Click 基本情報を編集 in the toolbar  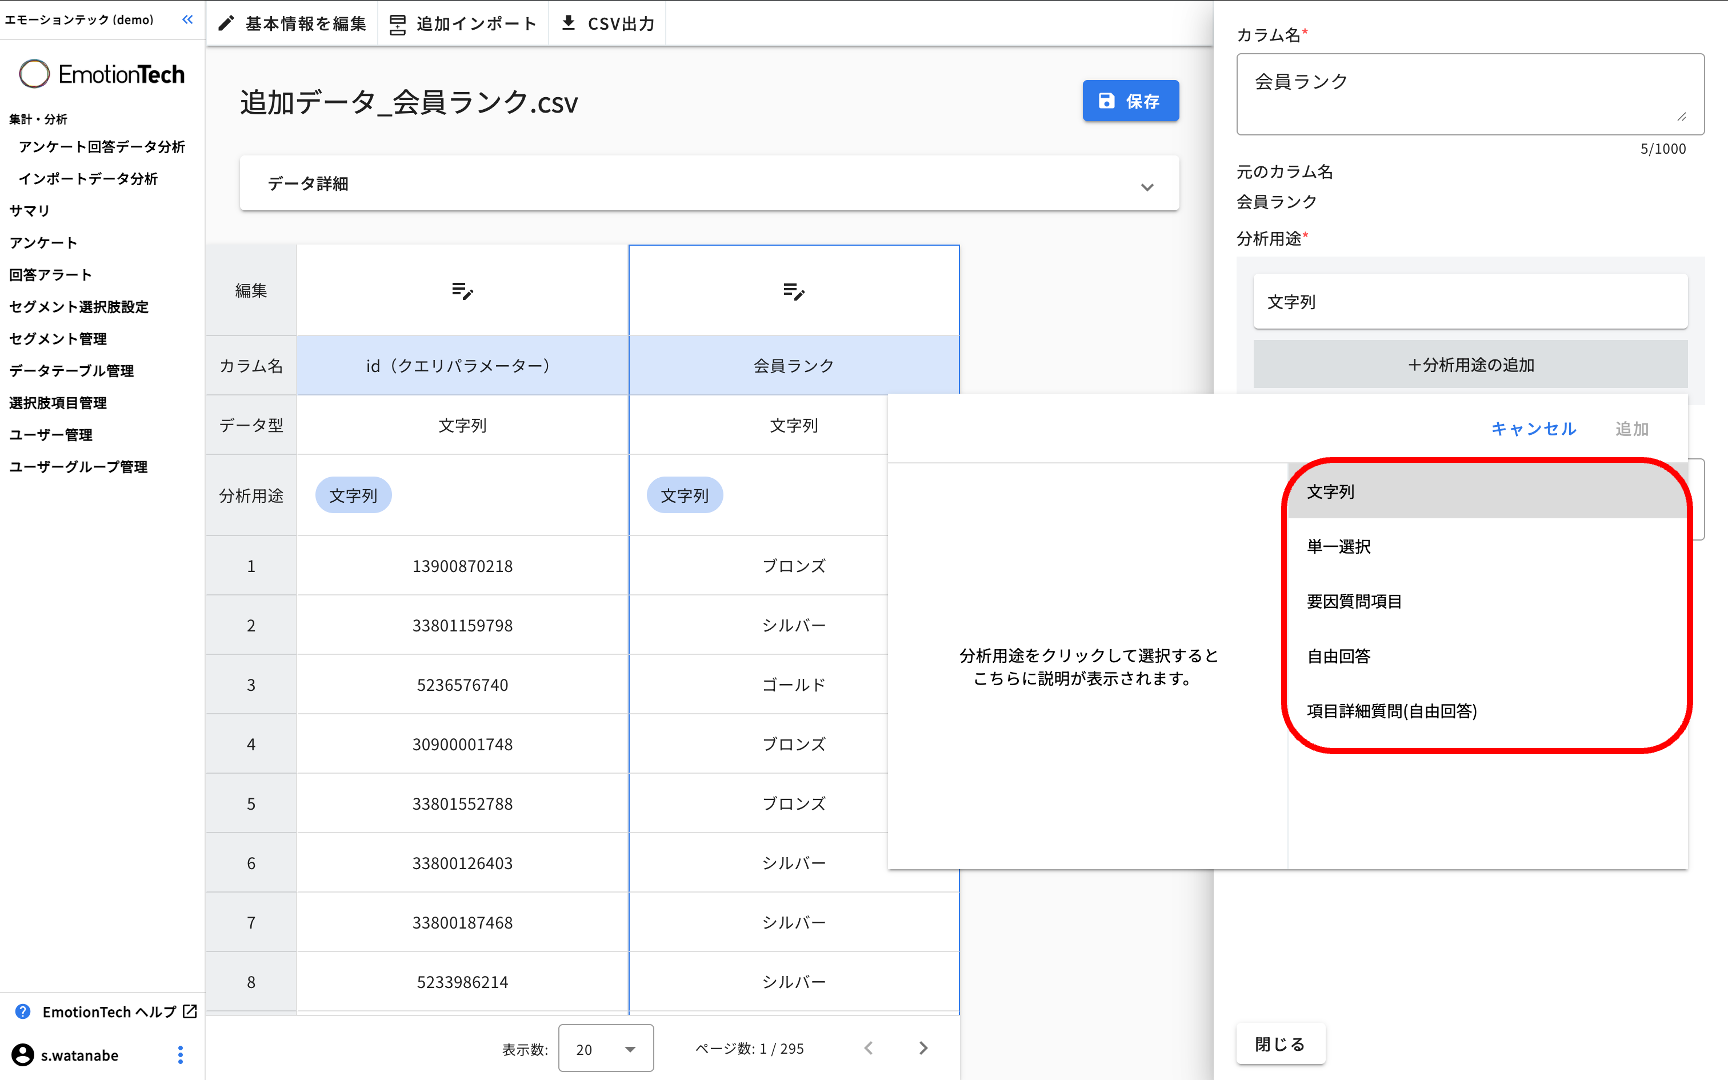coord(292,23)
